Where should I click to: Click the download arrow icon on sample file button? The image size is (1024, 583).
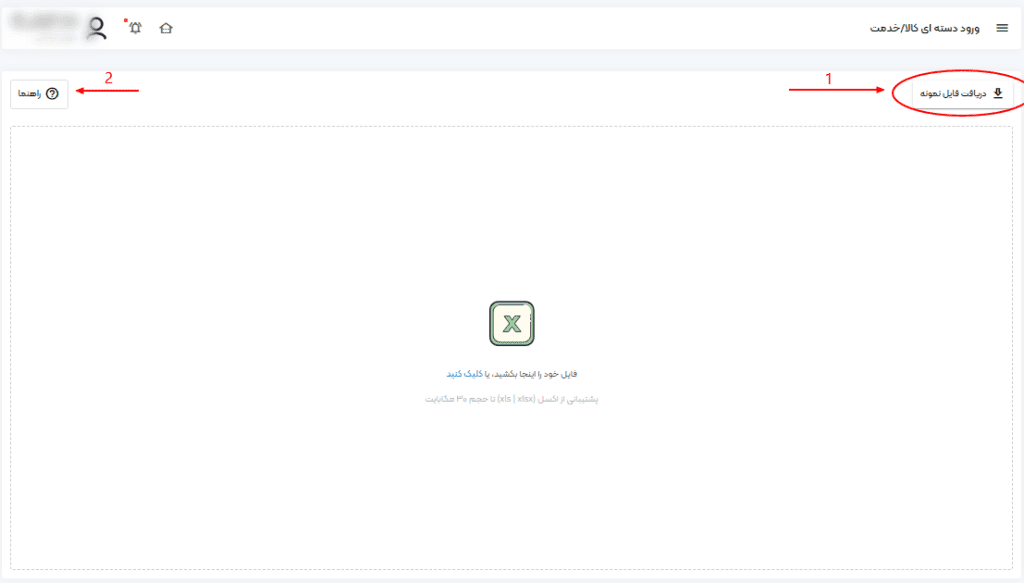click(x=997, y=93)
